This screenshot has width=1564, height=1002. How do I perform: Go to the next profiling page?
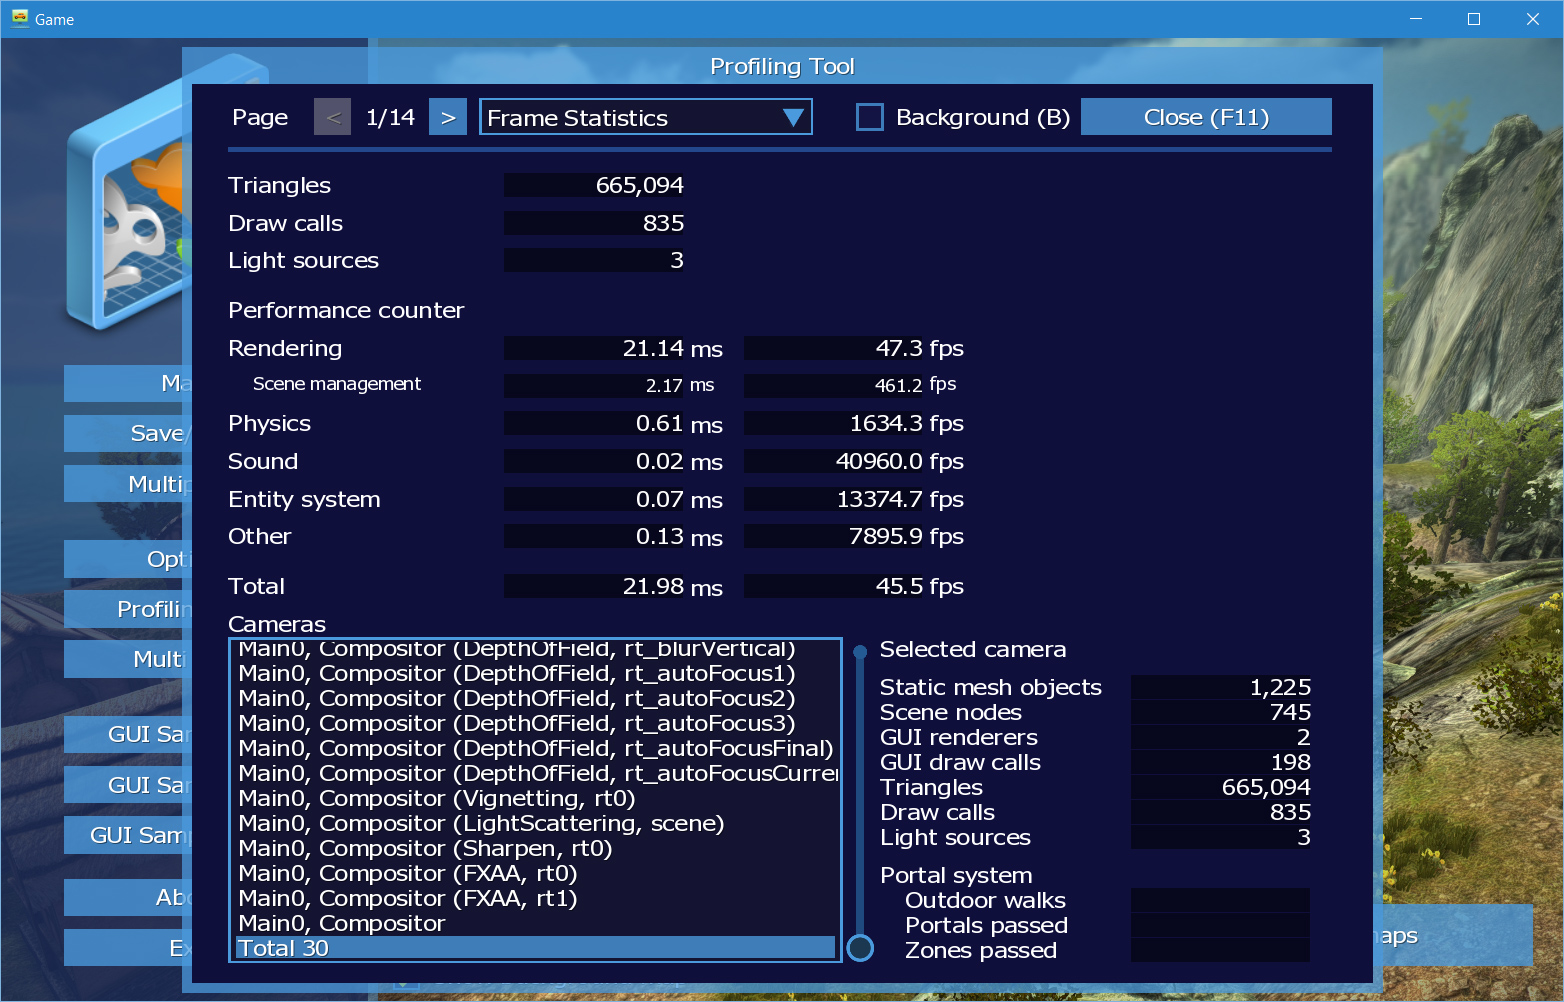click(x=447, y=117)
